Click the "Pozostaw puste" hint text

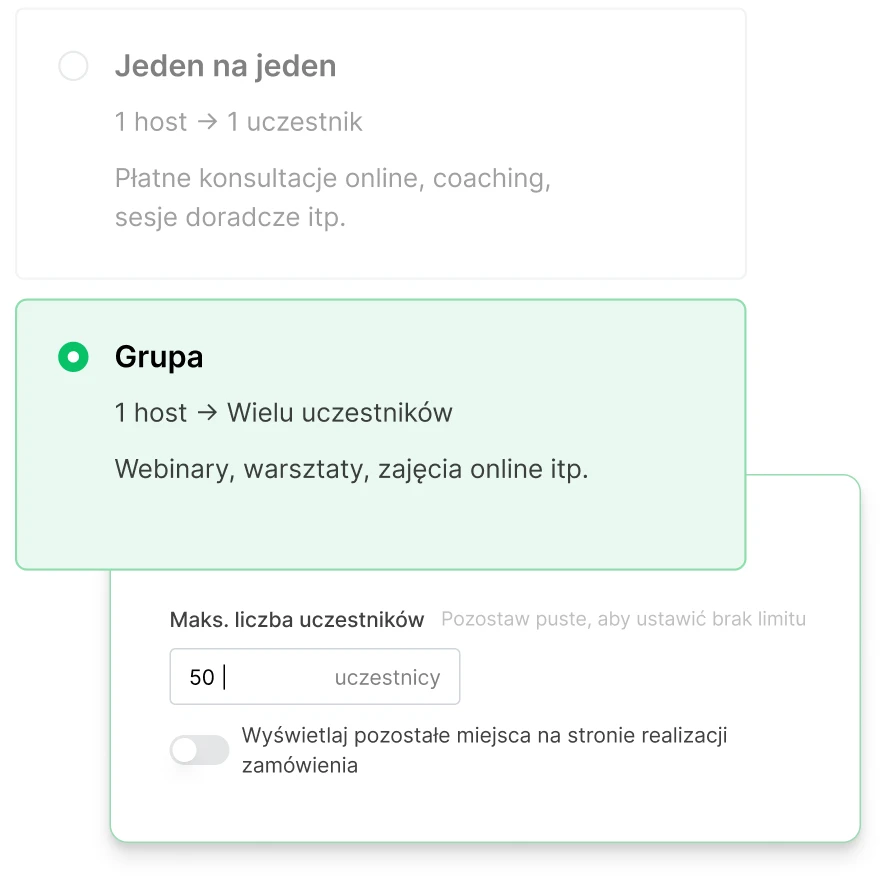coord(623,620)
